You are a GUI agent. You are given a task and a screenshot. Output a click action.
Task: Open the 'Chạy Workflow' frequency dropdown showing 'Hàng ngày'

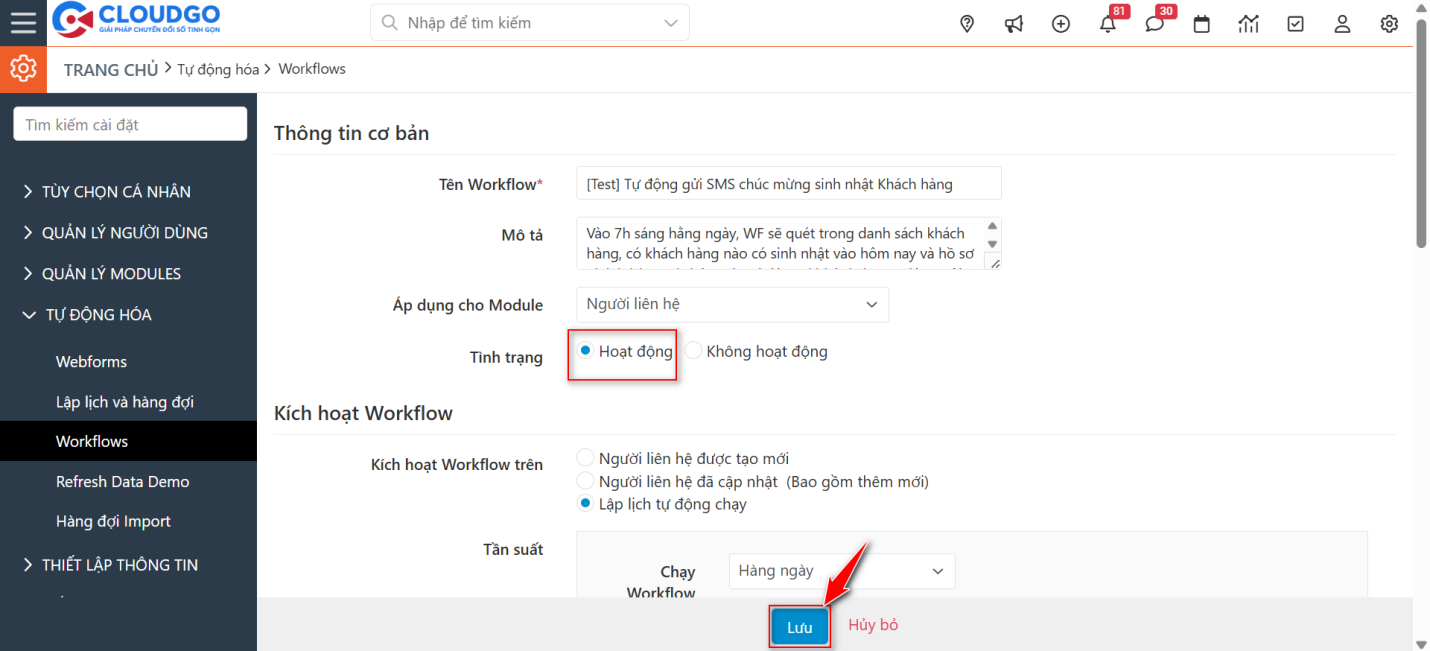tap(841, 570)
